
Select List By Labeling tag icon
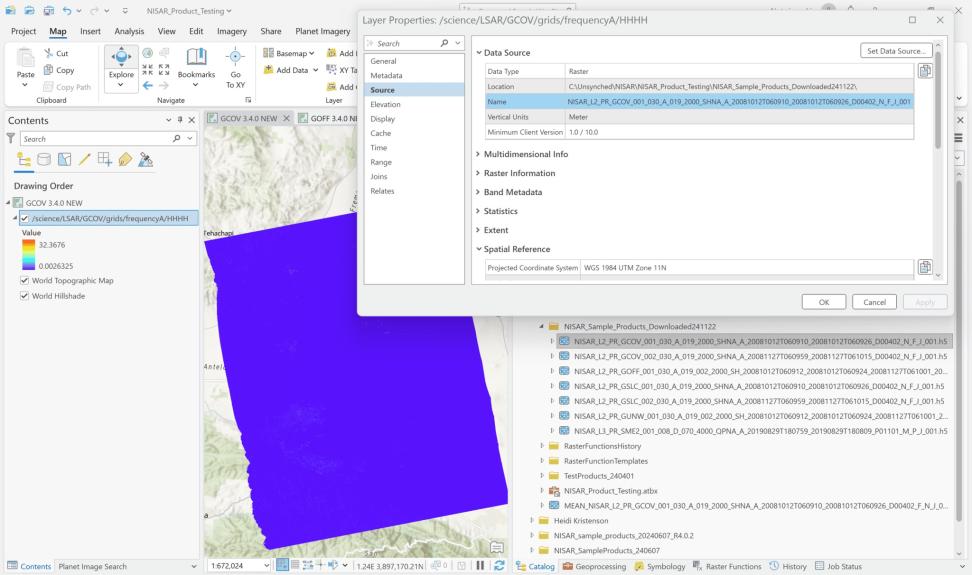[x=125, y=160]
